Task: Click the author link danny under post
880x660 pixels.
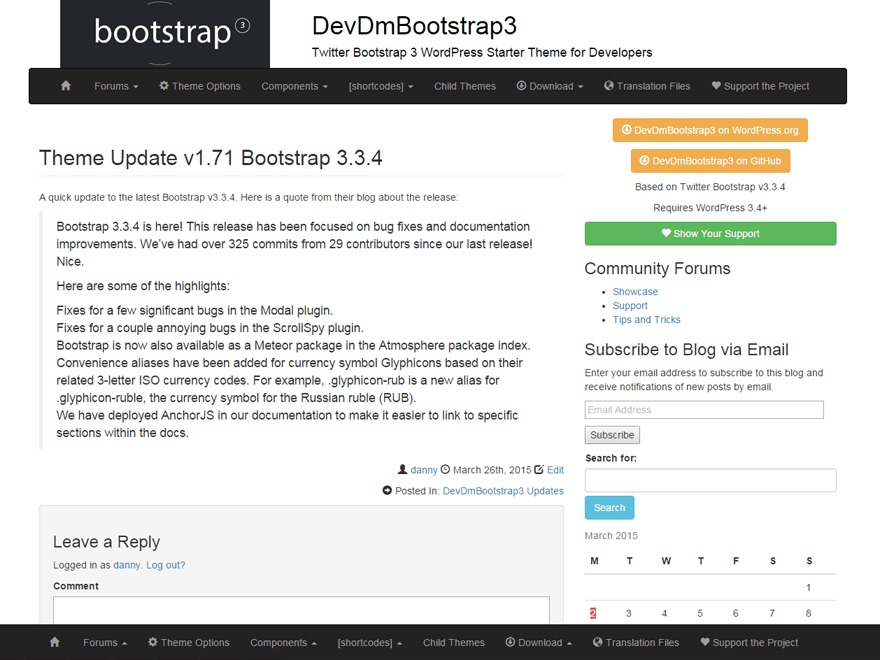Action: [424, 470]
